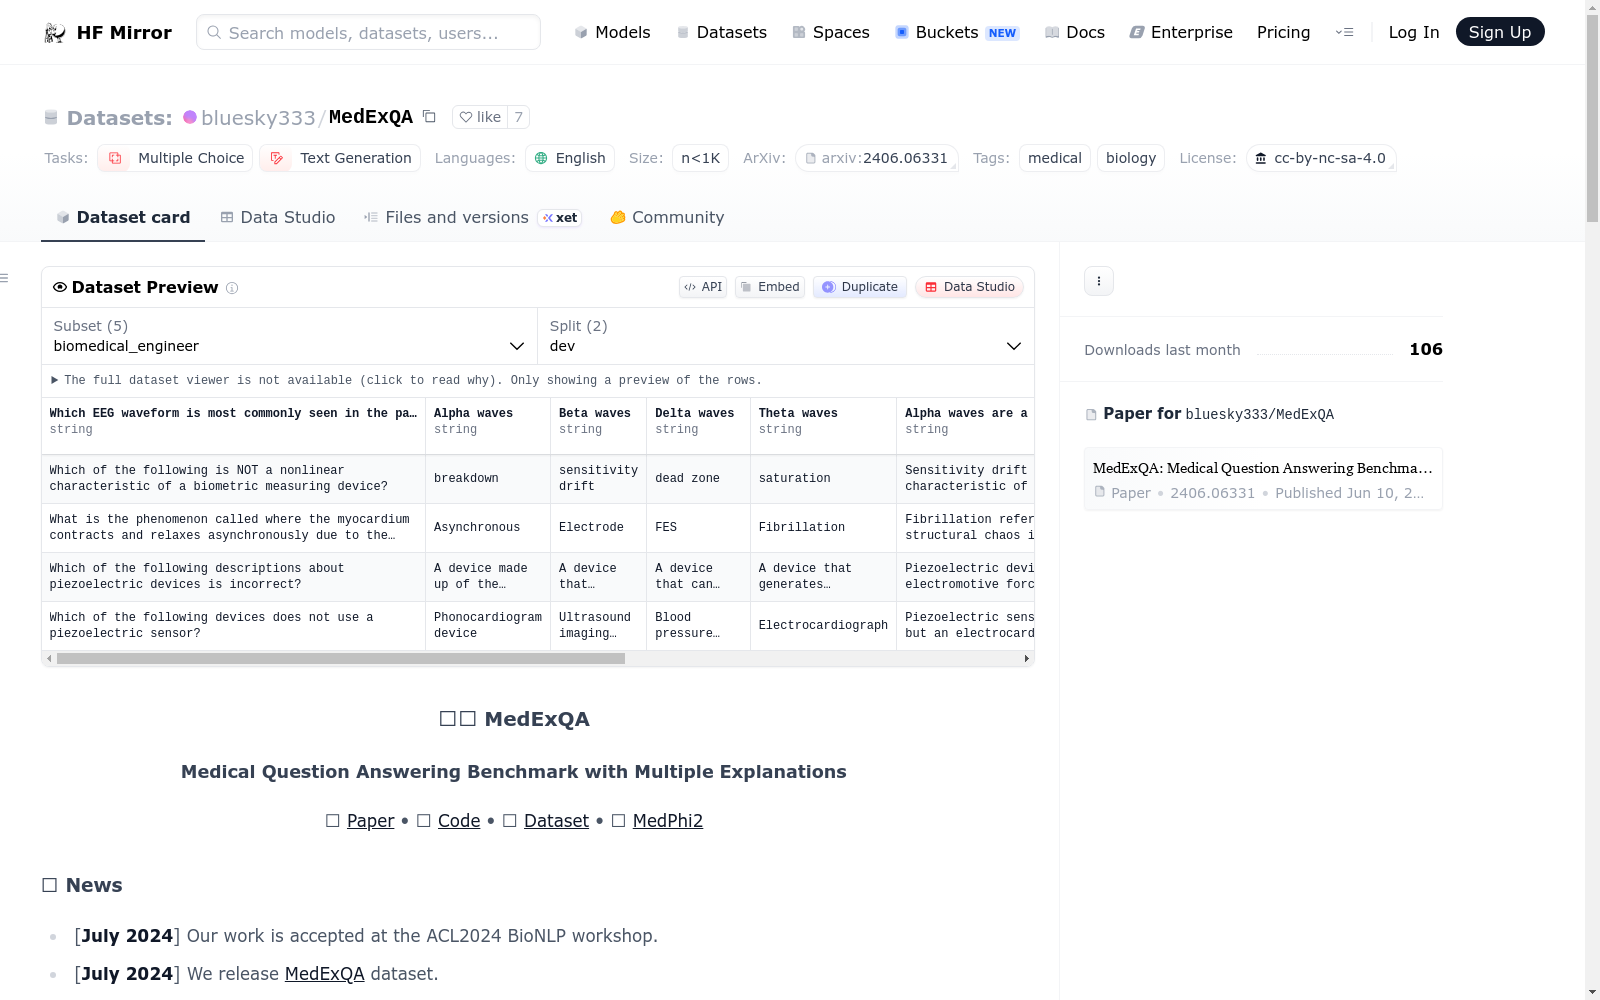Screen dimensions: 1600x1000
Task: Open the Dataset link under the subtitle
Action: point(556,821)
